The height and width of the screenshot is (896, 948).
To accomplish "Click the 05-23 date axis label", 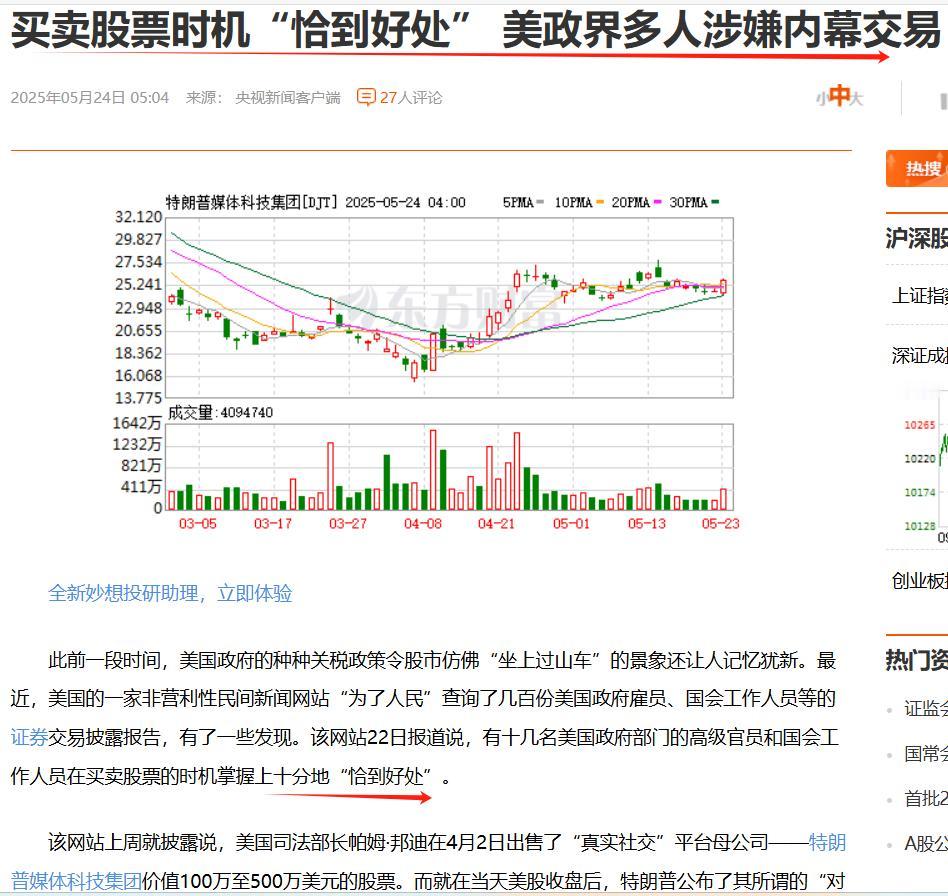I will click(721, 524).
